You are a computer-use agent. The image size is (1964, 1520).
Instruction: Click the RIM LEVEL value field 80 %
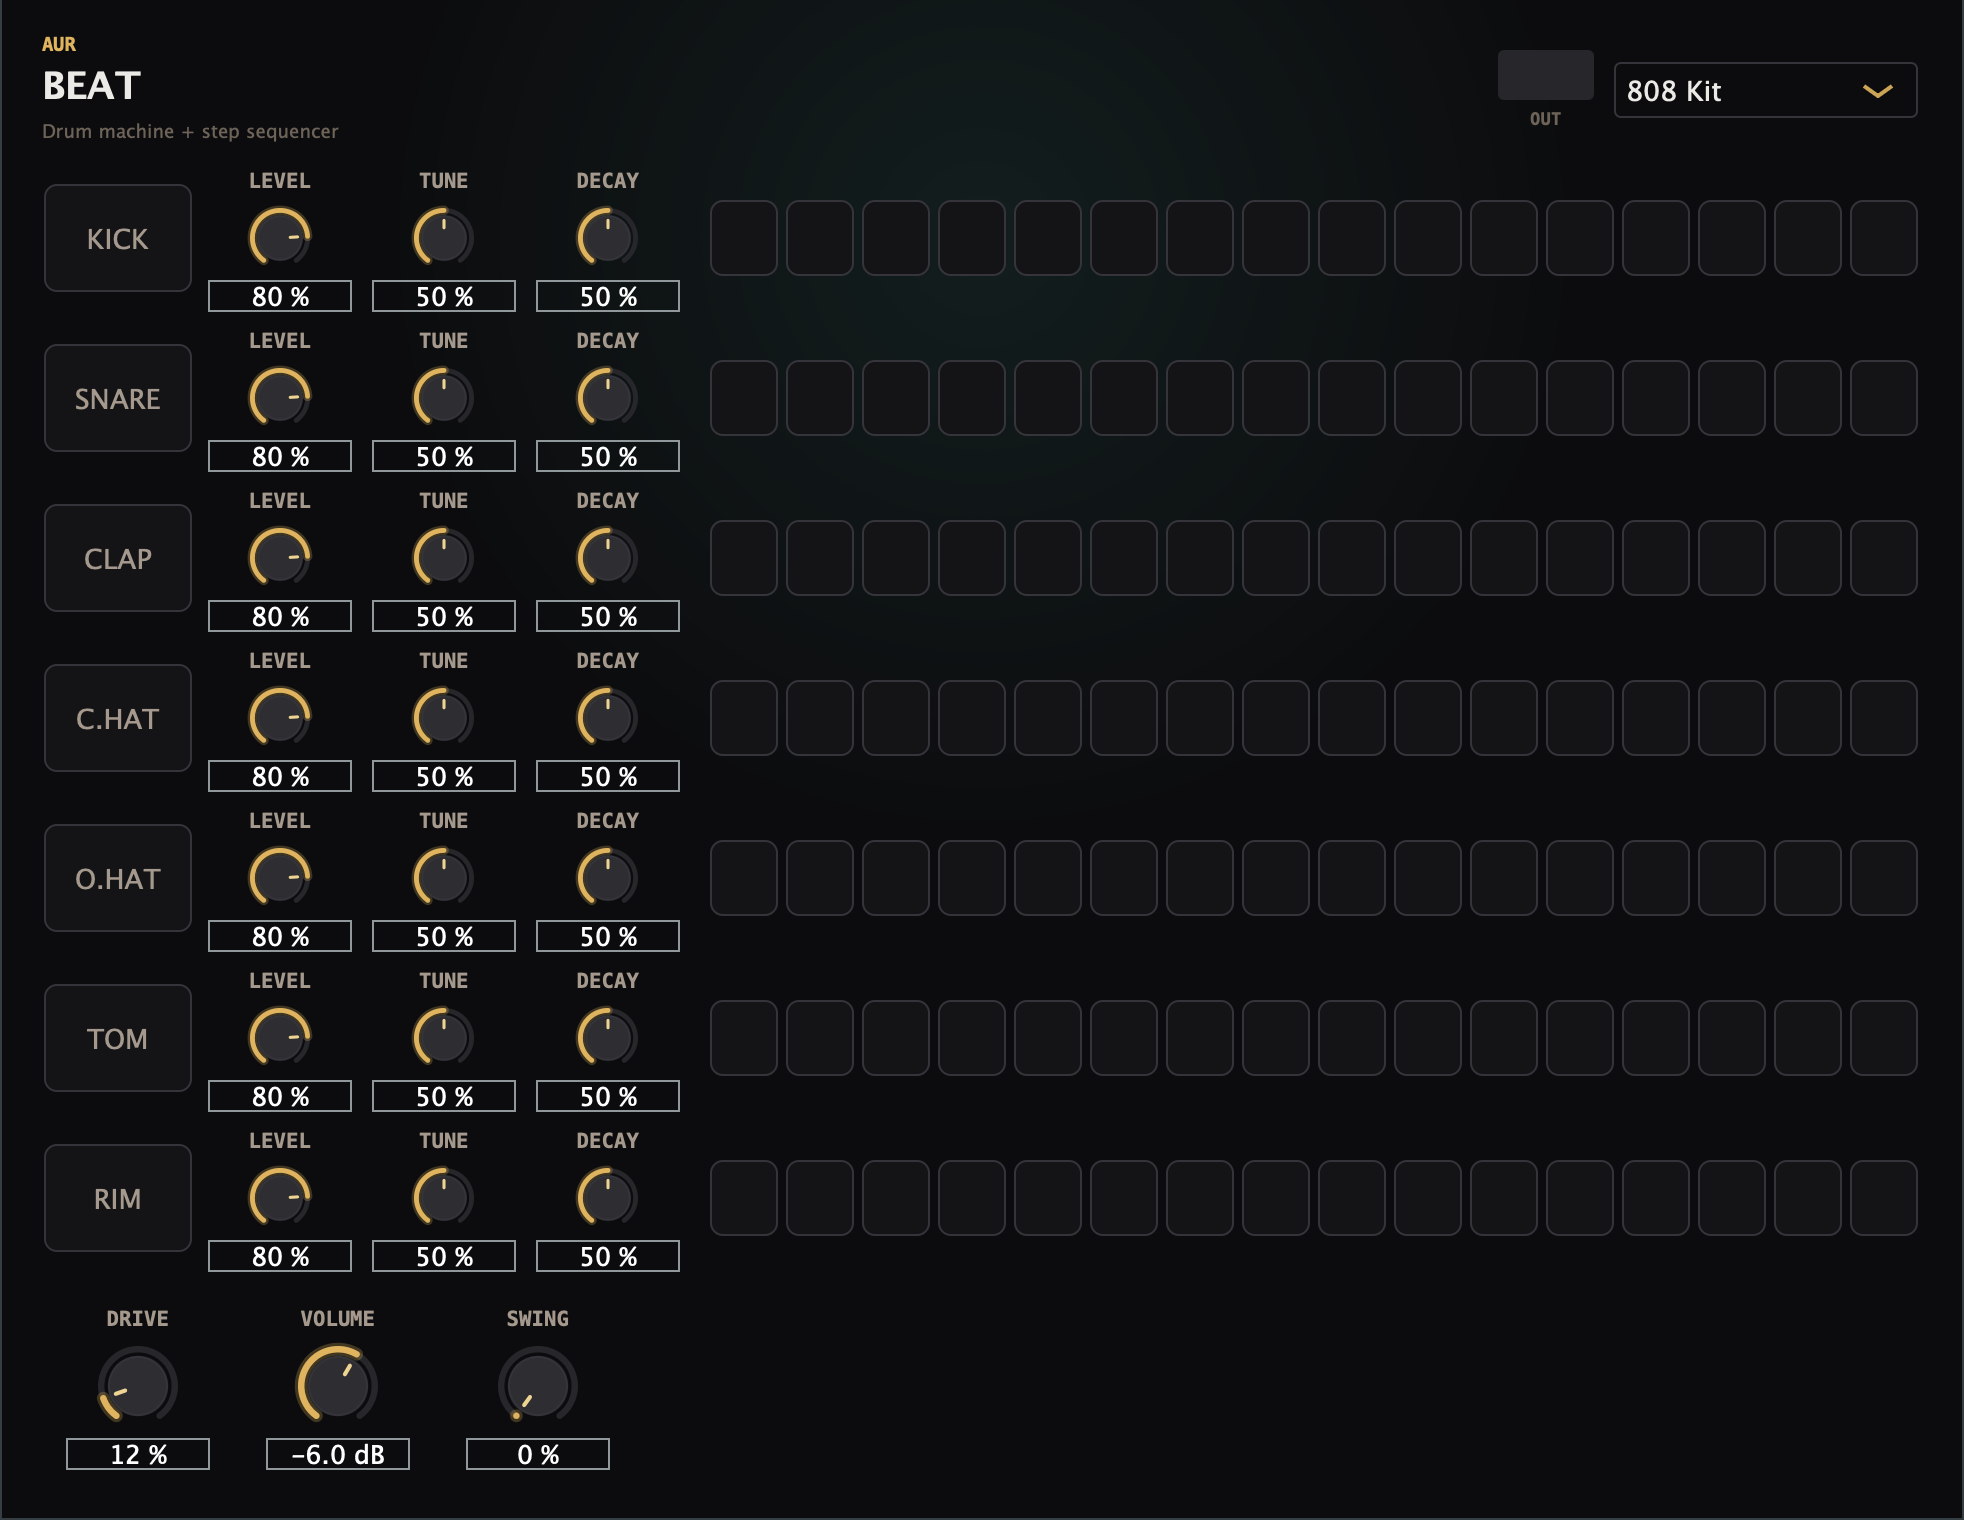(280, 1256)
